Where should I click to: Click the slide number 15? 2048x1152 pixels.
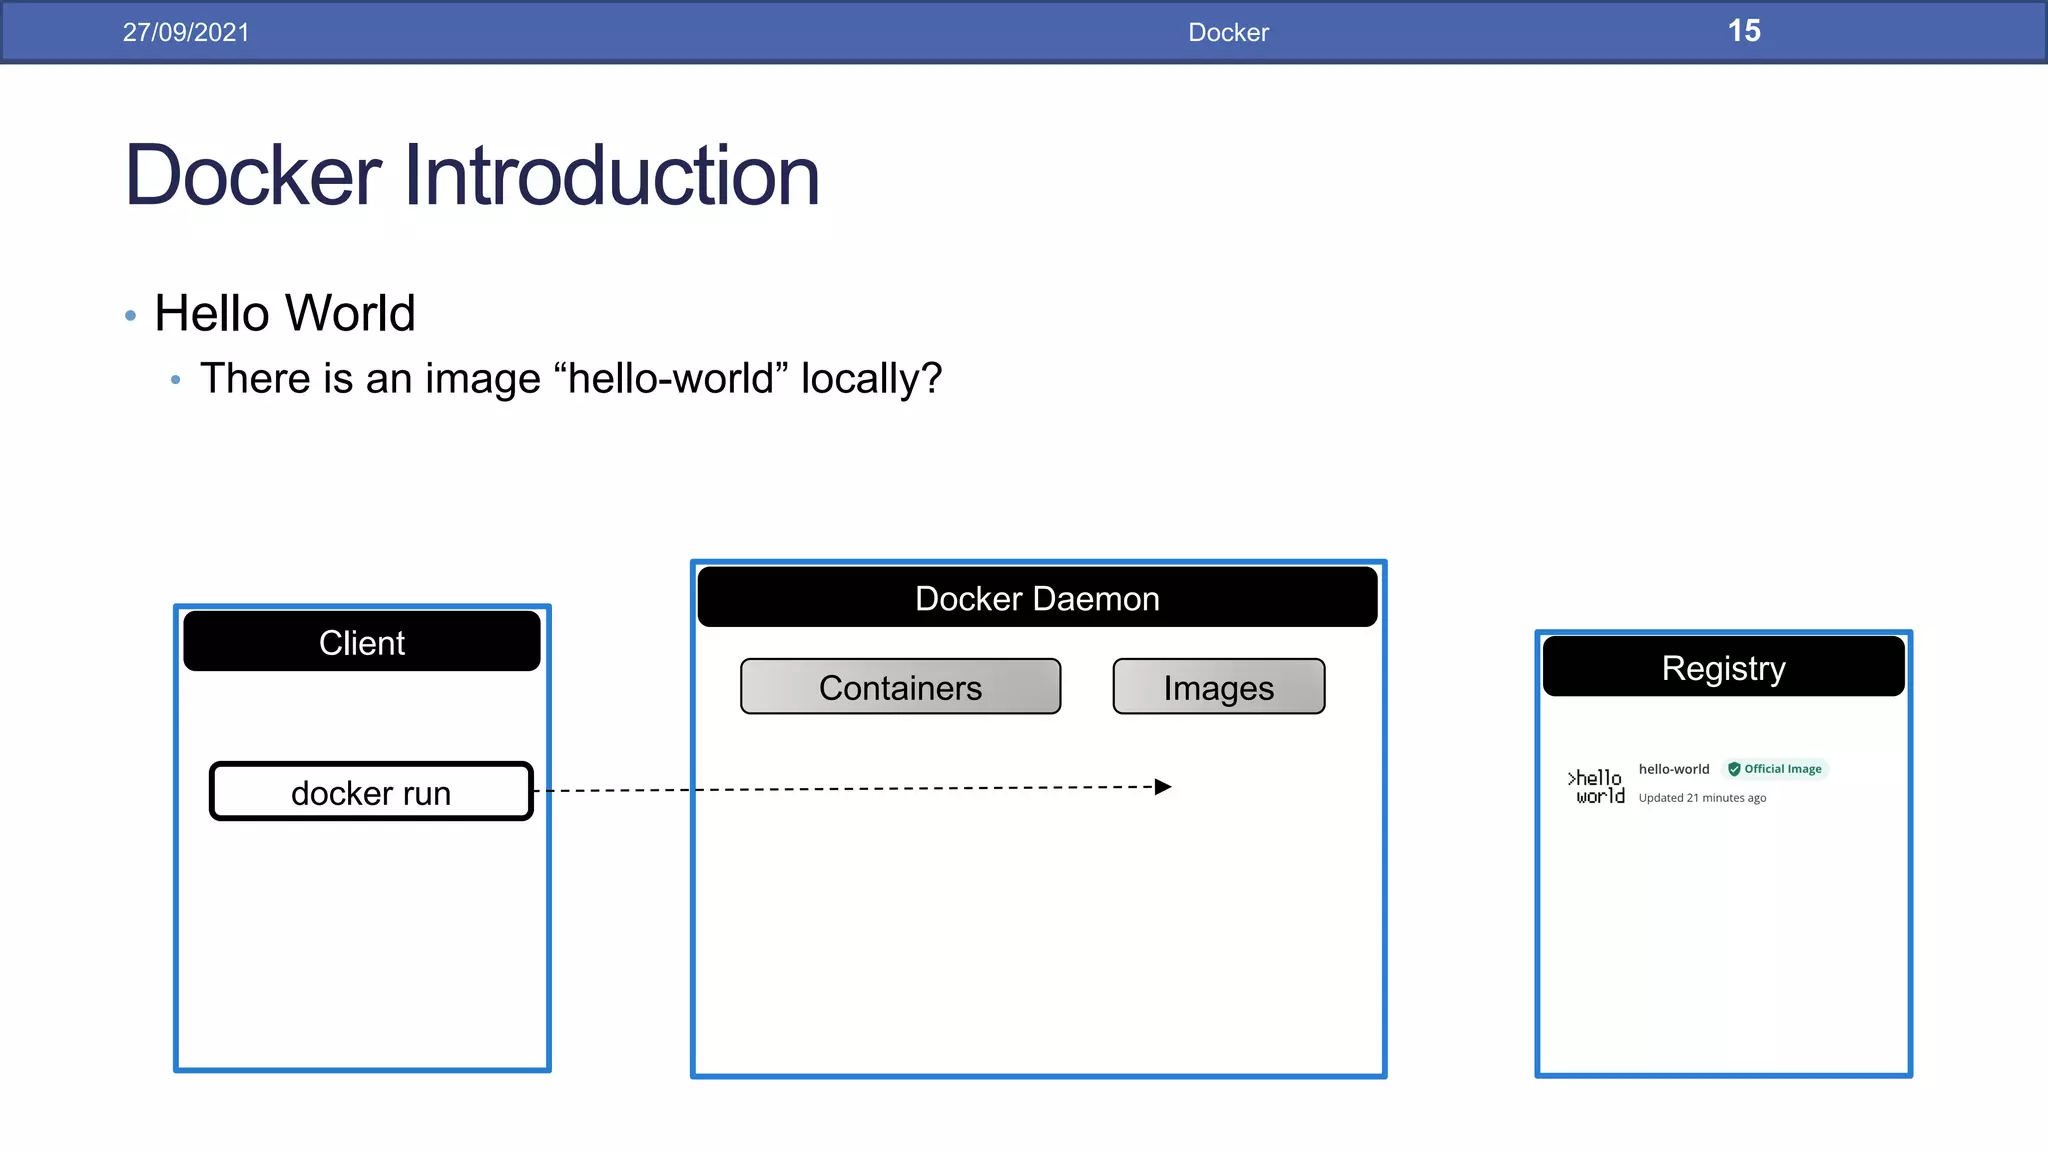(1744, 31)
